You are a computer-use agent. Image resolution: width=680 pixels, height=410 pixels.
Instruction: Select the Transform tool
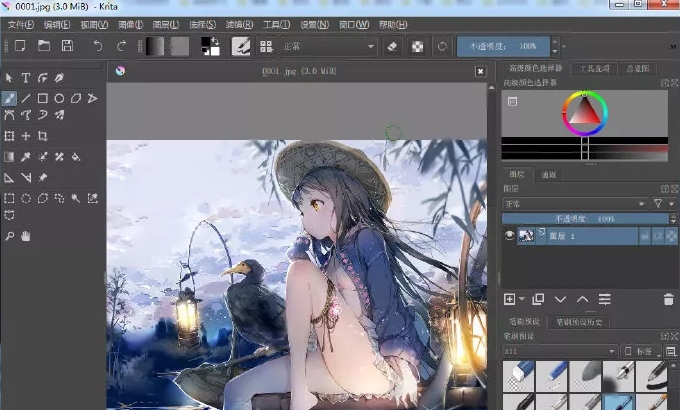(x=9, y=136)
